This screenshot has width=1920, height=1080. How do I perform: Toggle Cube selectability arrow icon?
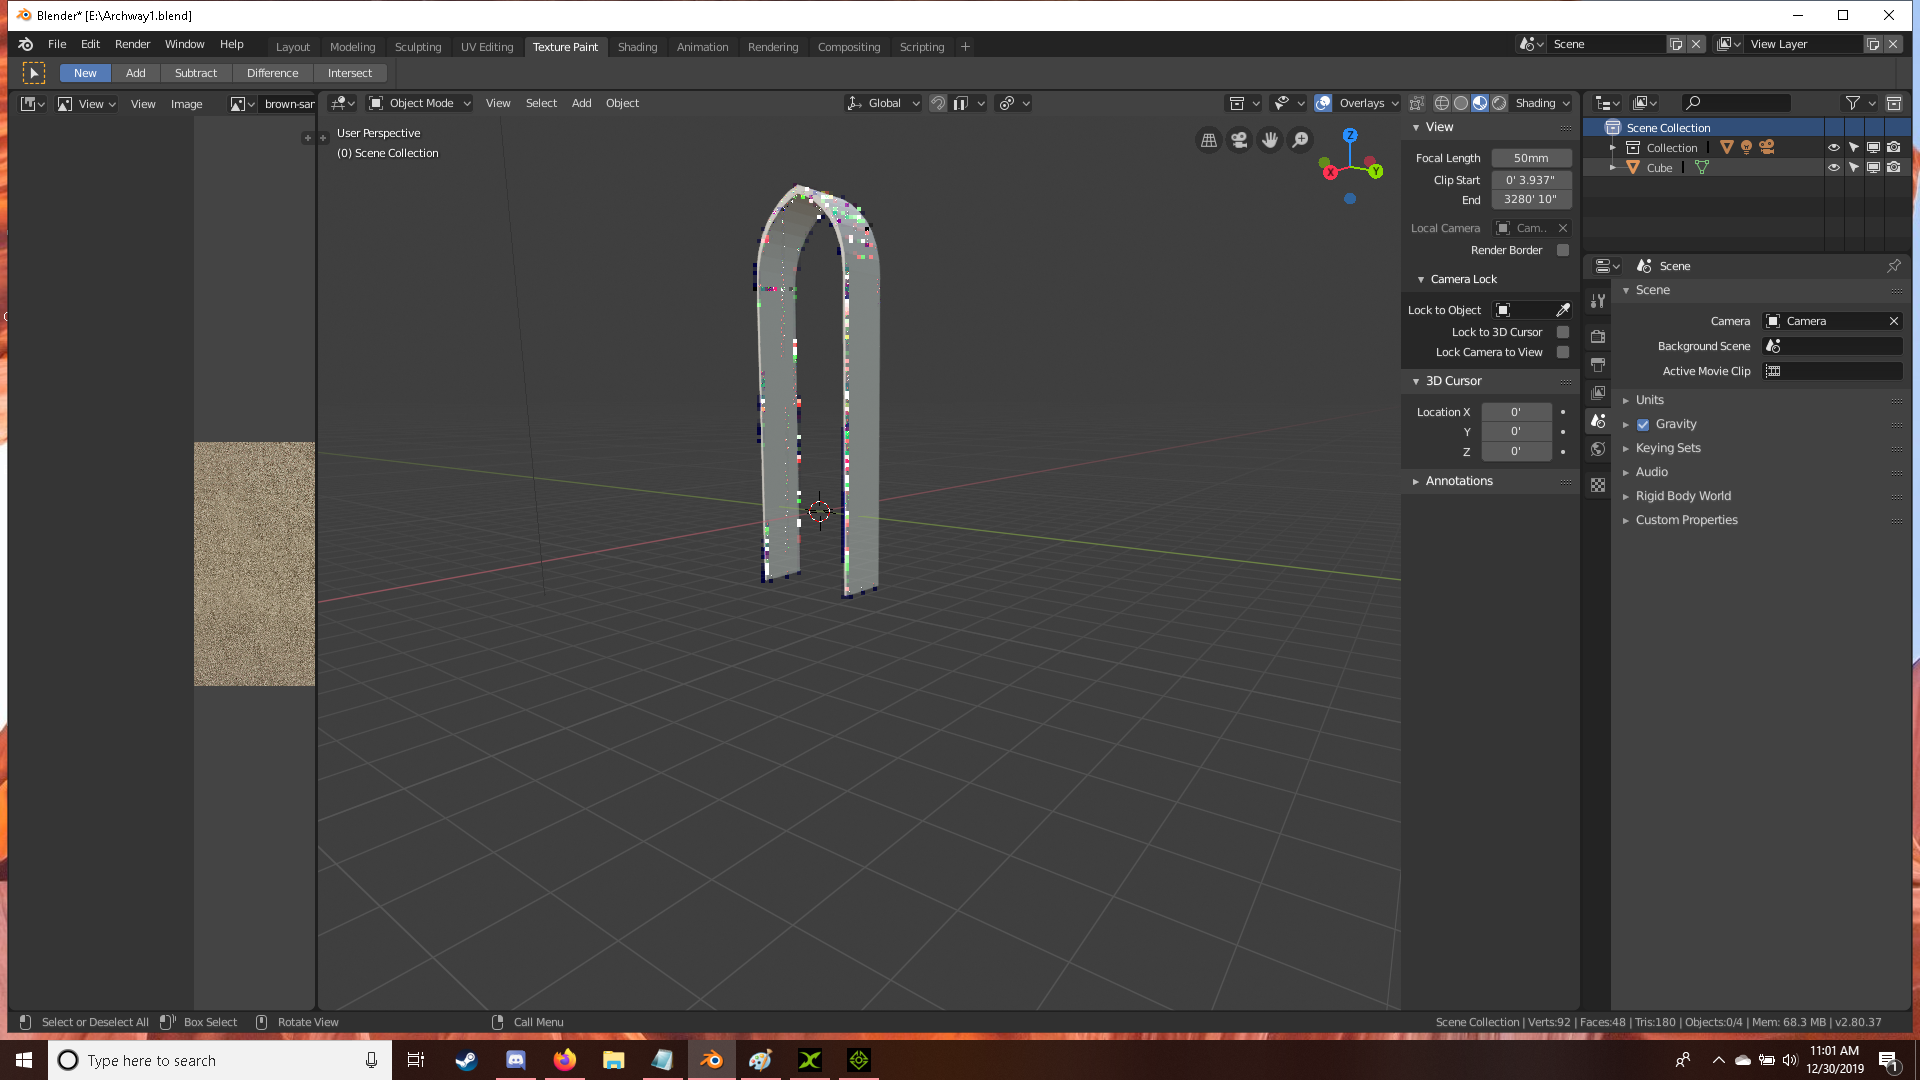[1854, 167]
